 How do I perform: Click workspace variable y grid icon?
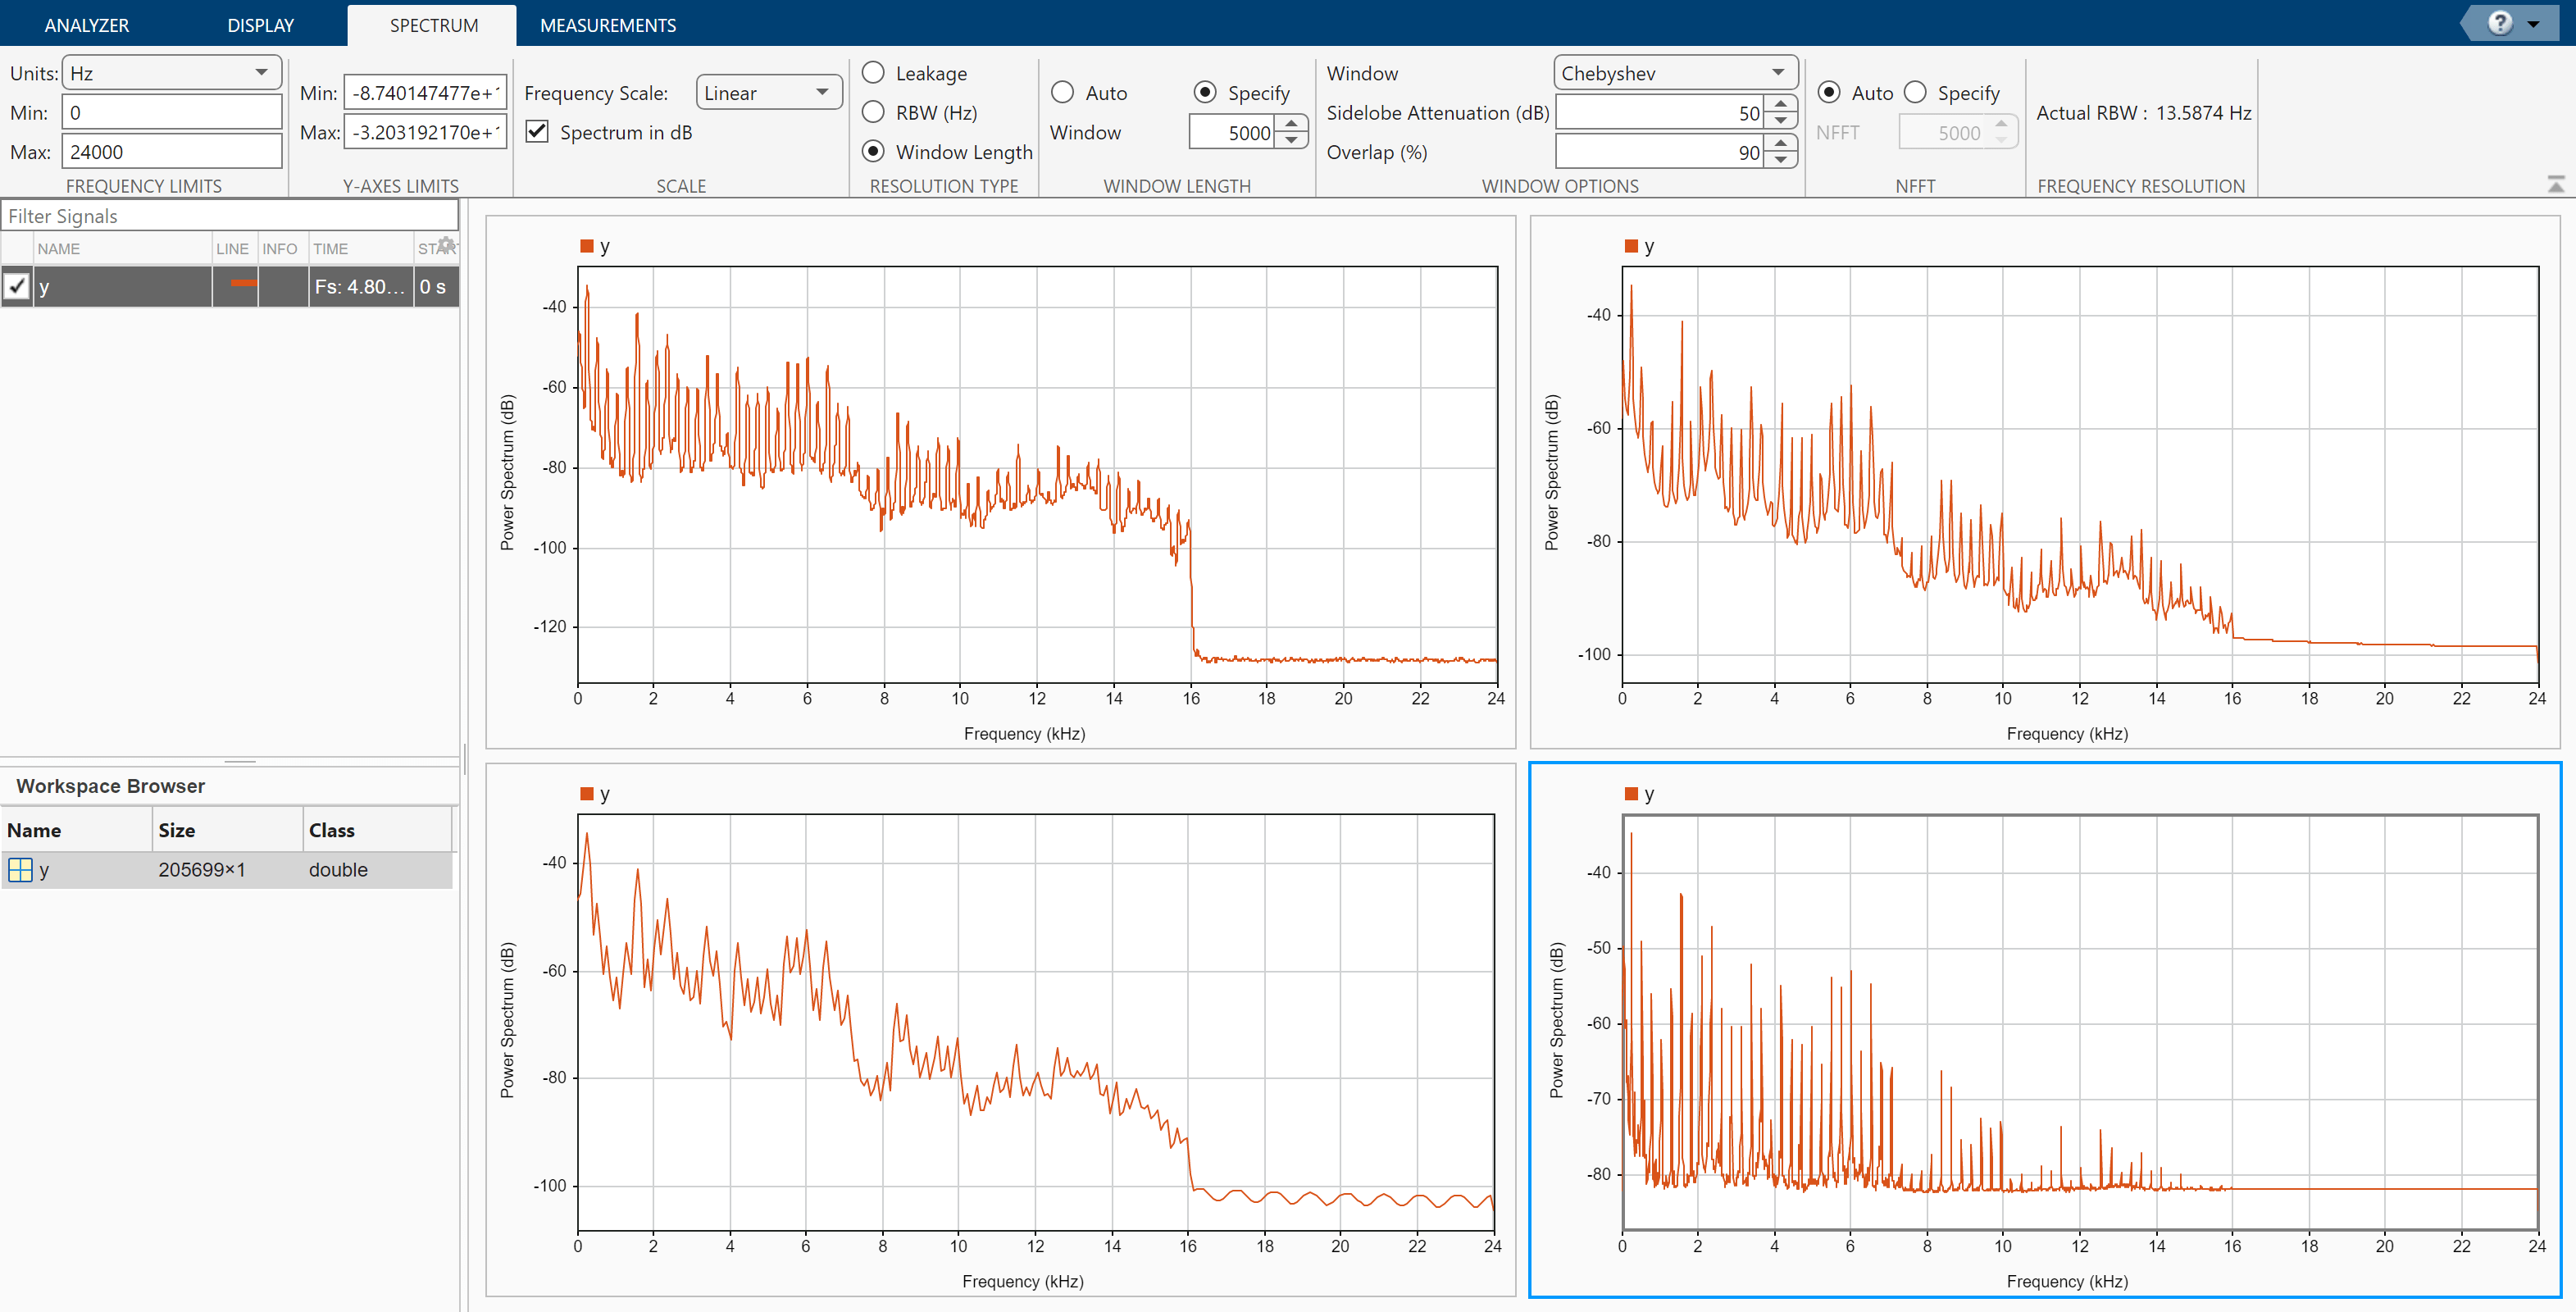pyautogui.click(x=20, y=870)
